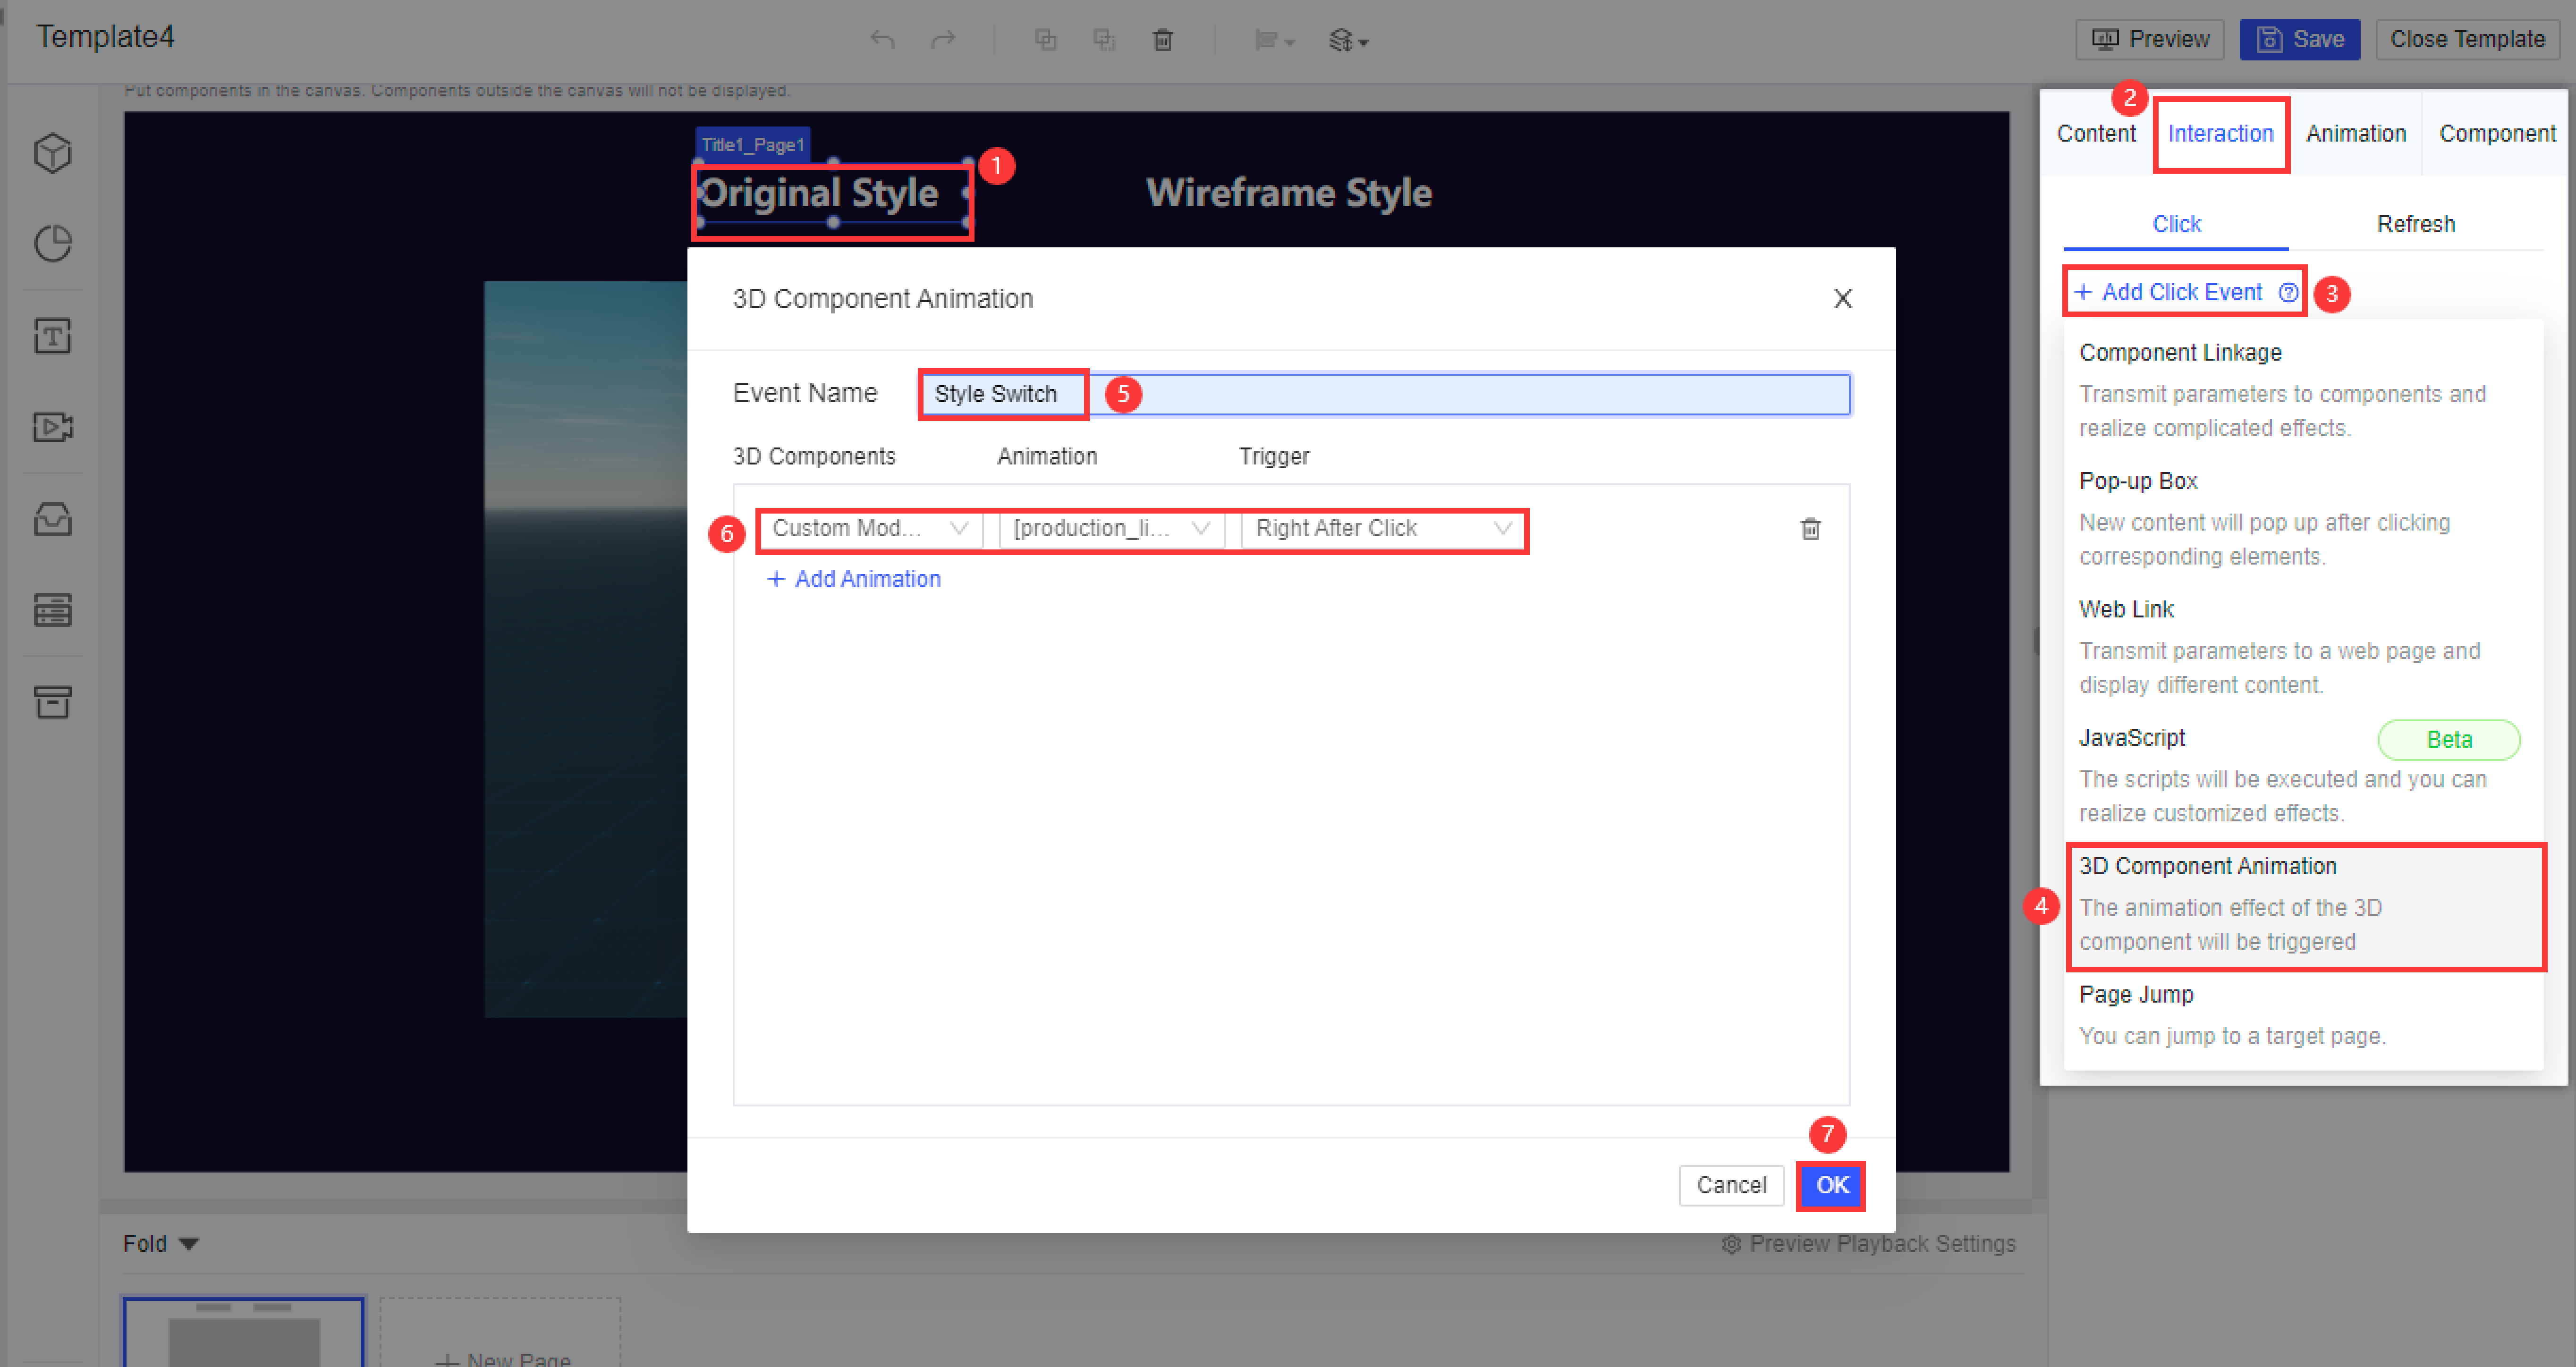Select the Click sub-tab
Screen dimensions: 2576x1367
[2176, 224]
